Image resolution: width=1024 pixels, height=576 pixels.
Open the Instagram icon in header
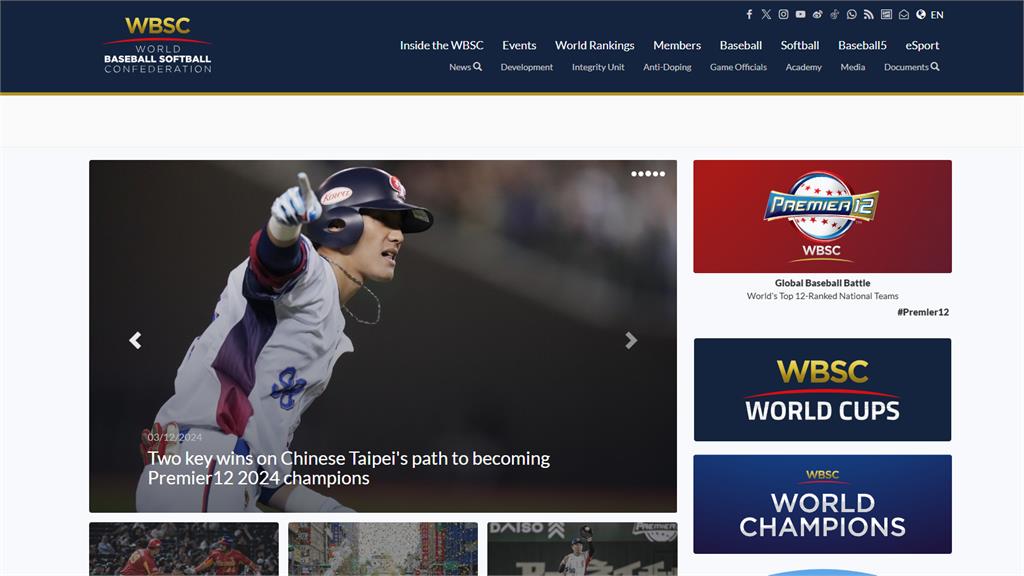coord(783,15)
